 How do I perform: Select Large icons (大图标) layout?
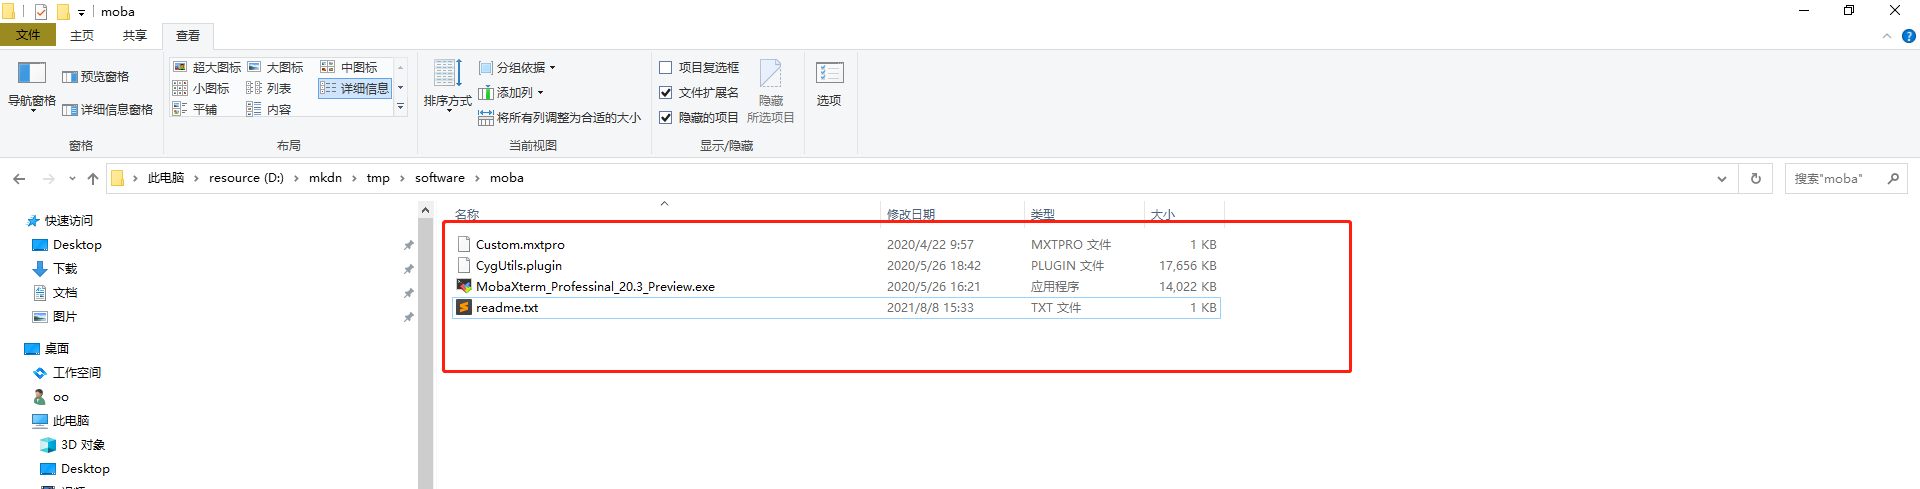[275, 67]
